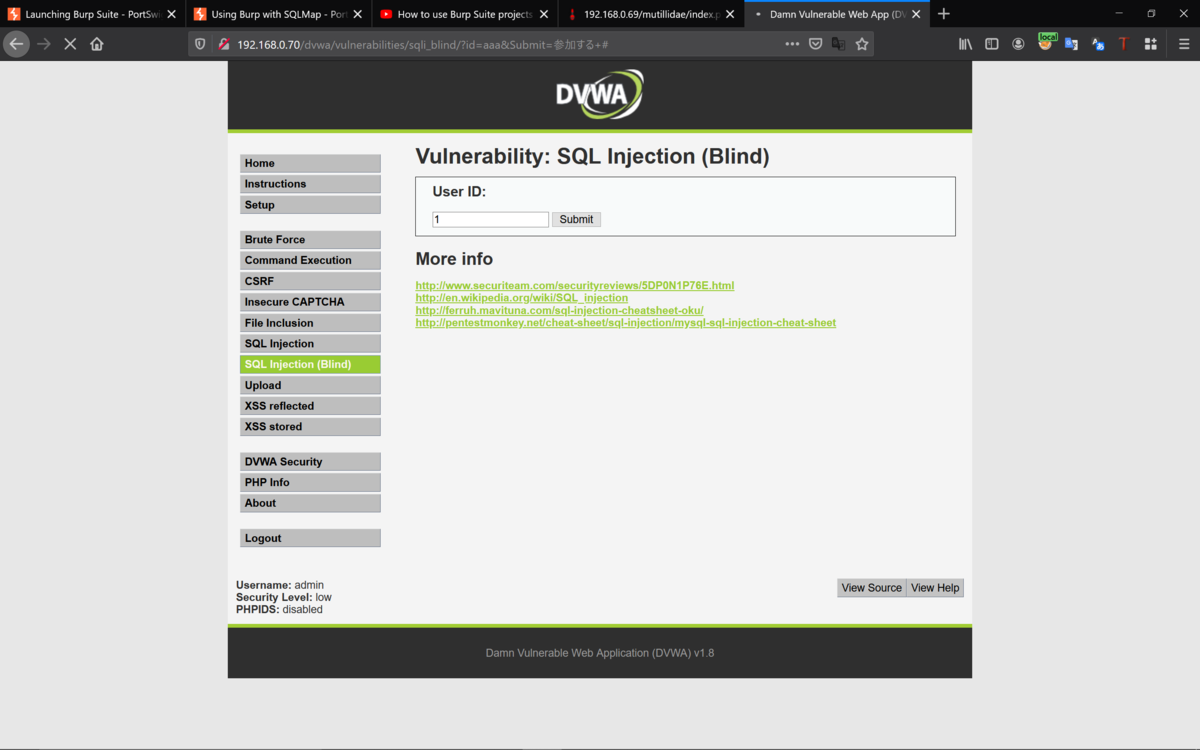Screen dimensions: 1200x750
Task: Close the Damn Vulnerable Web App tab
Action: [916, 14]
